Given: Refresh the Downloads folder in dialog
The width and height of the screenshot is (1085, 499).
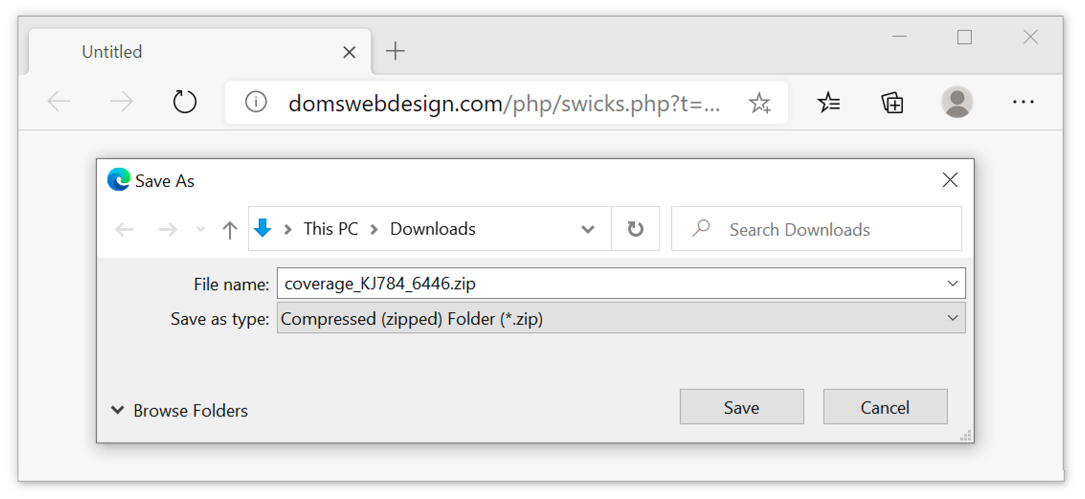Looking at the screenshot, I should click(635, 229).
